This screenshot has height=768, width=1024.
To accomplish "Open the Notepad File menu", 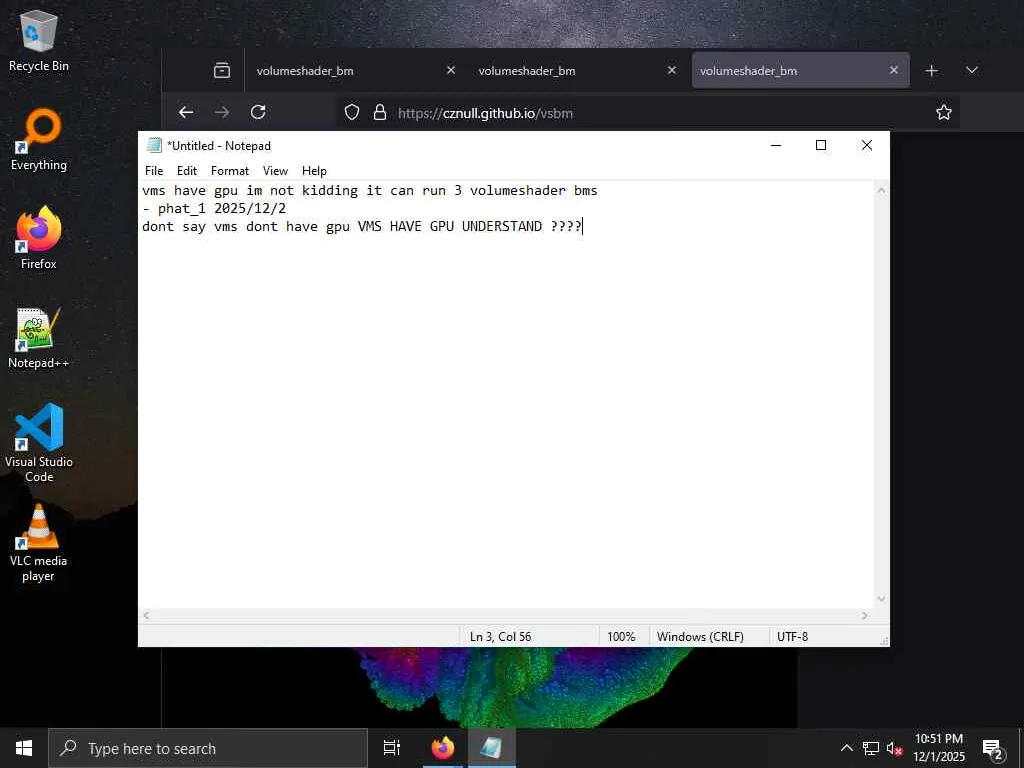I will (154, 170).
